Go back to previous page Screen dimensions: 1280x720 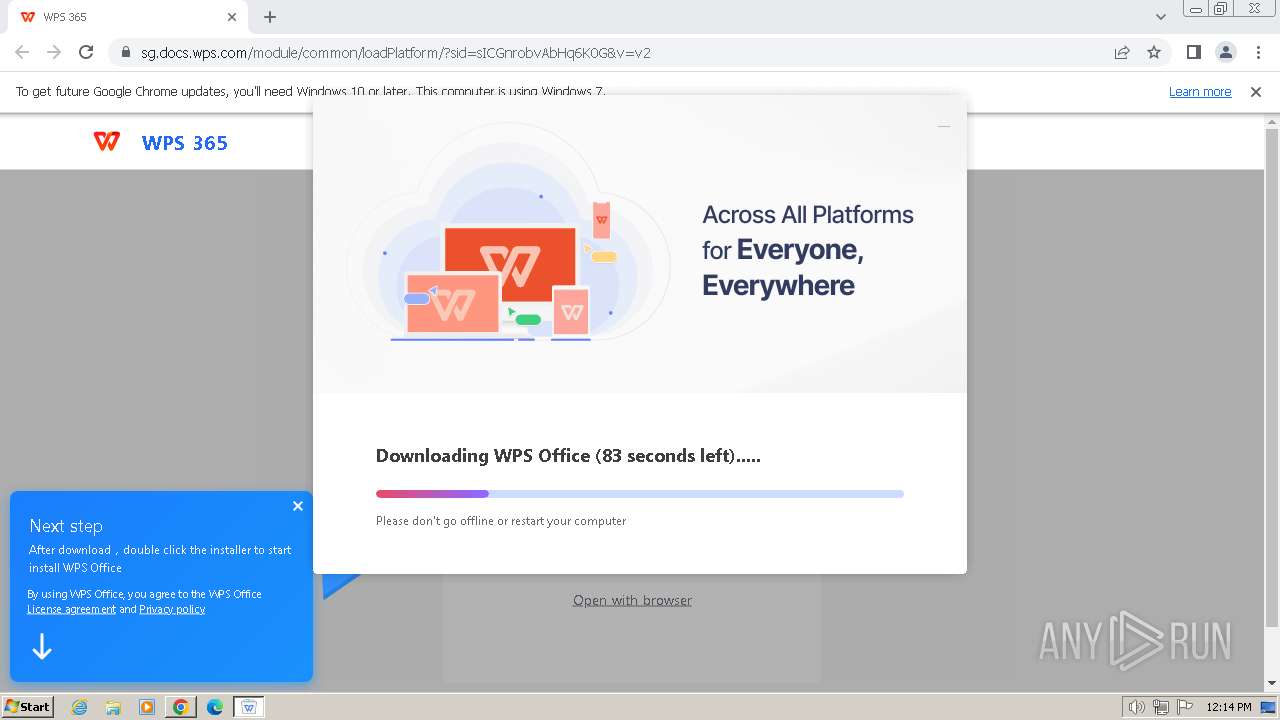tap(22, 52)
